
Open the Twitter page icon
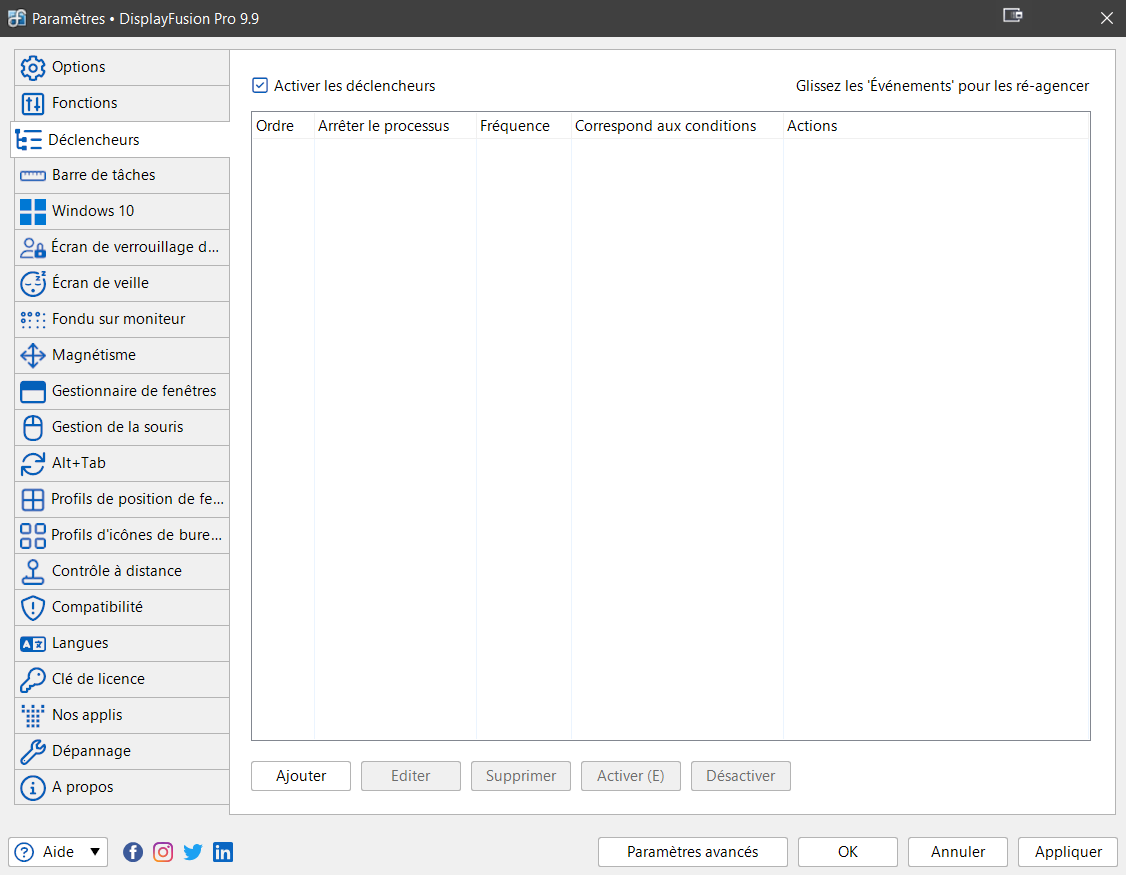click(192, 852)
